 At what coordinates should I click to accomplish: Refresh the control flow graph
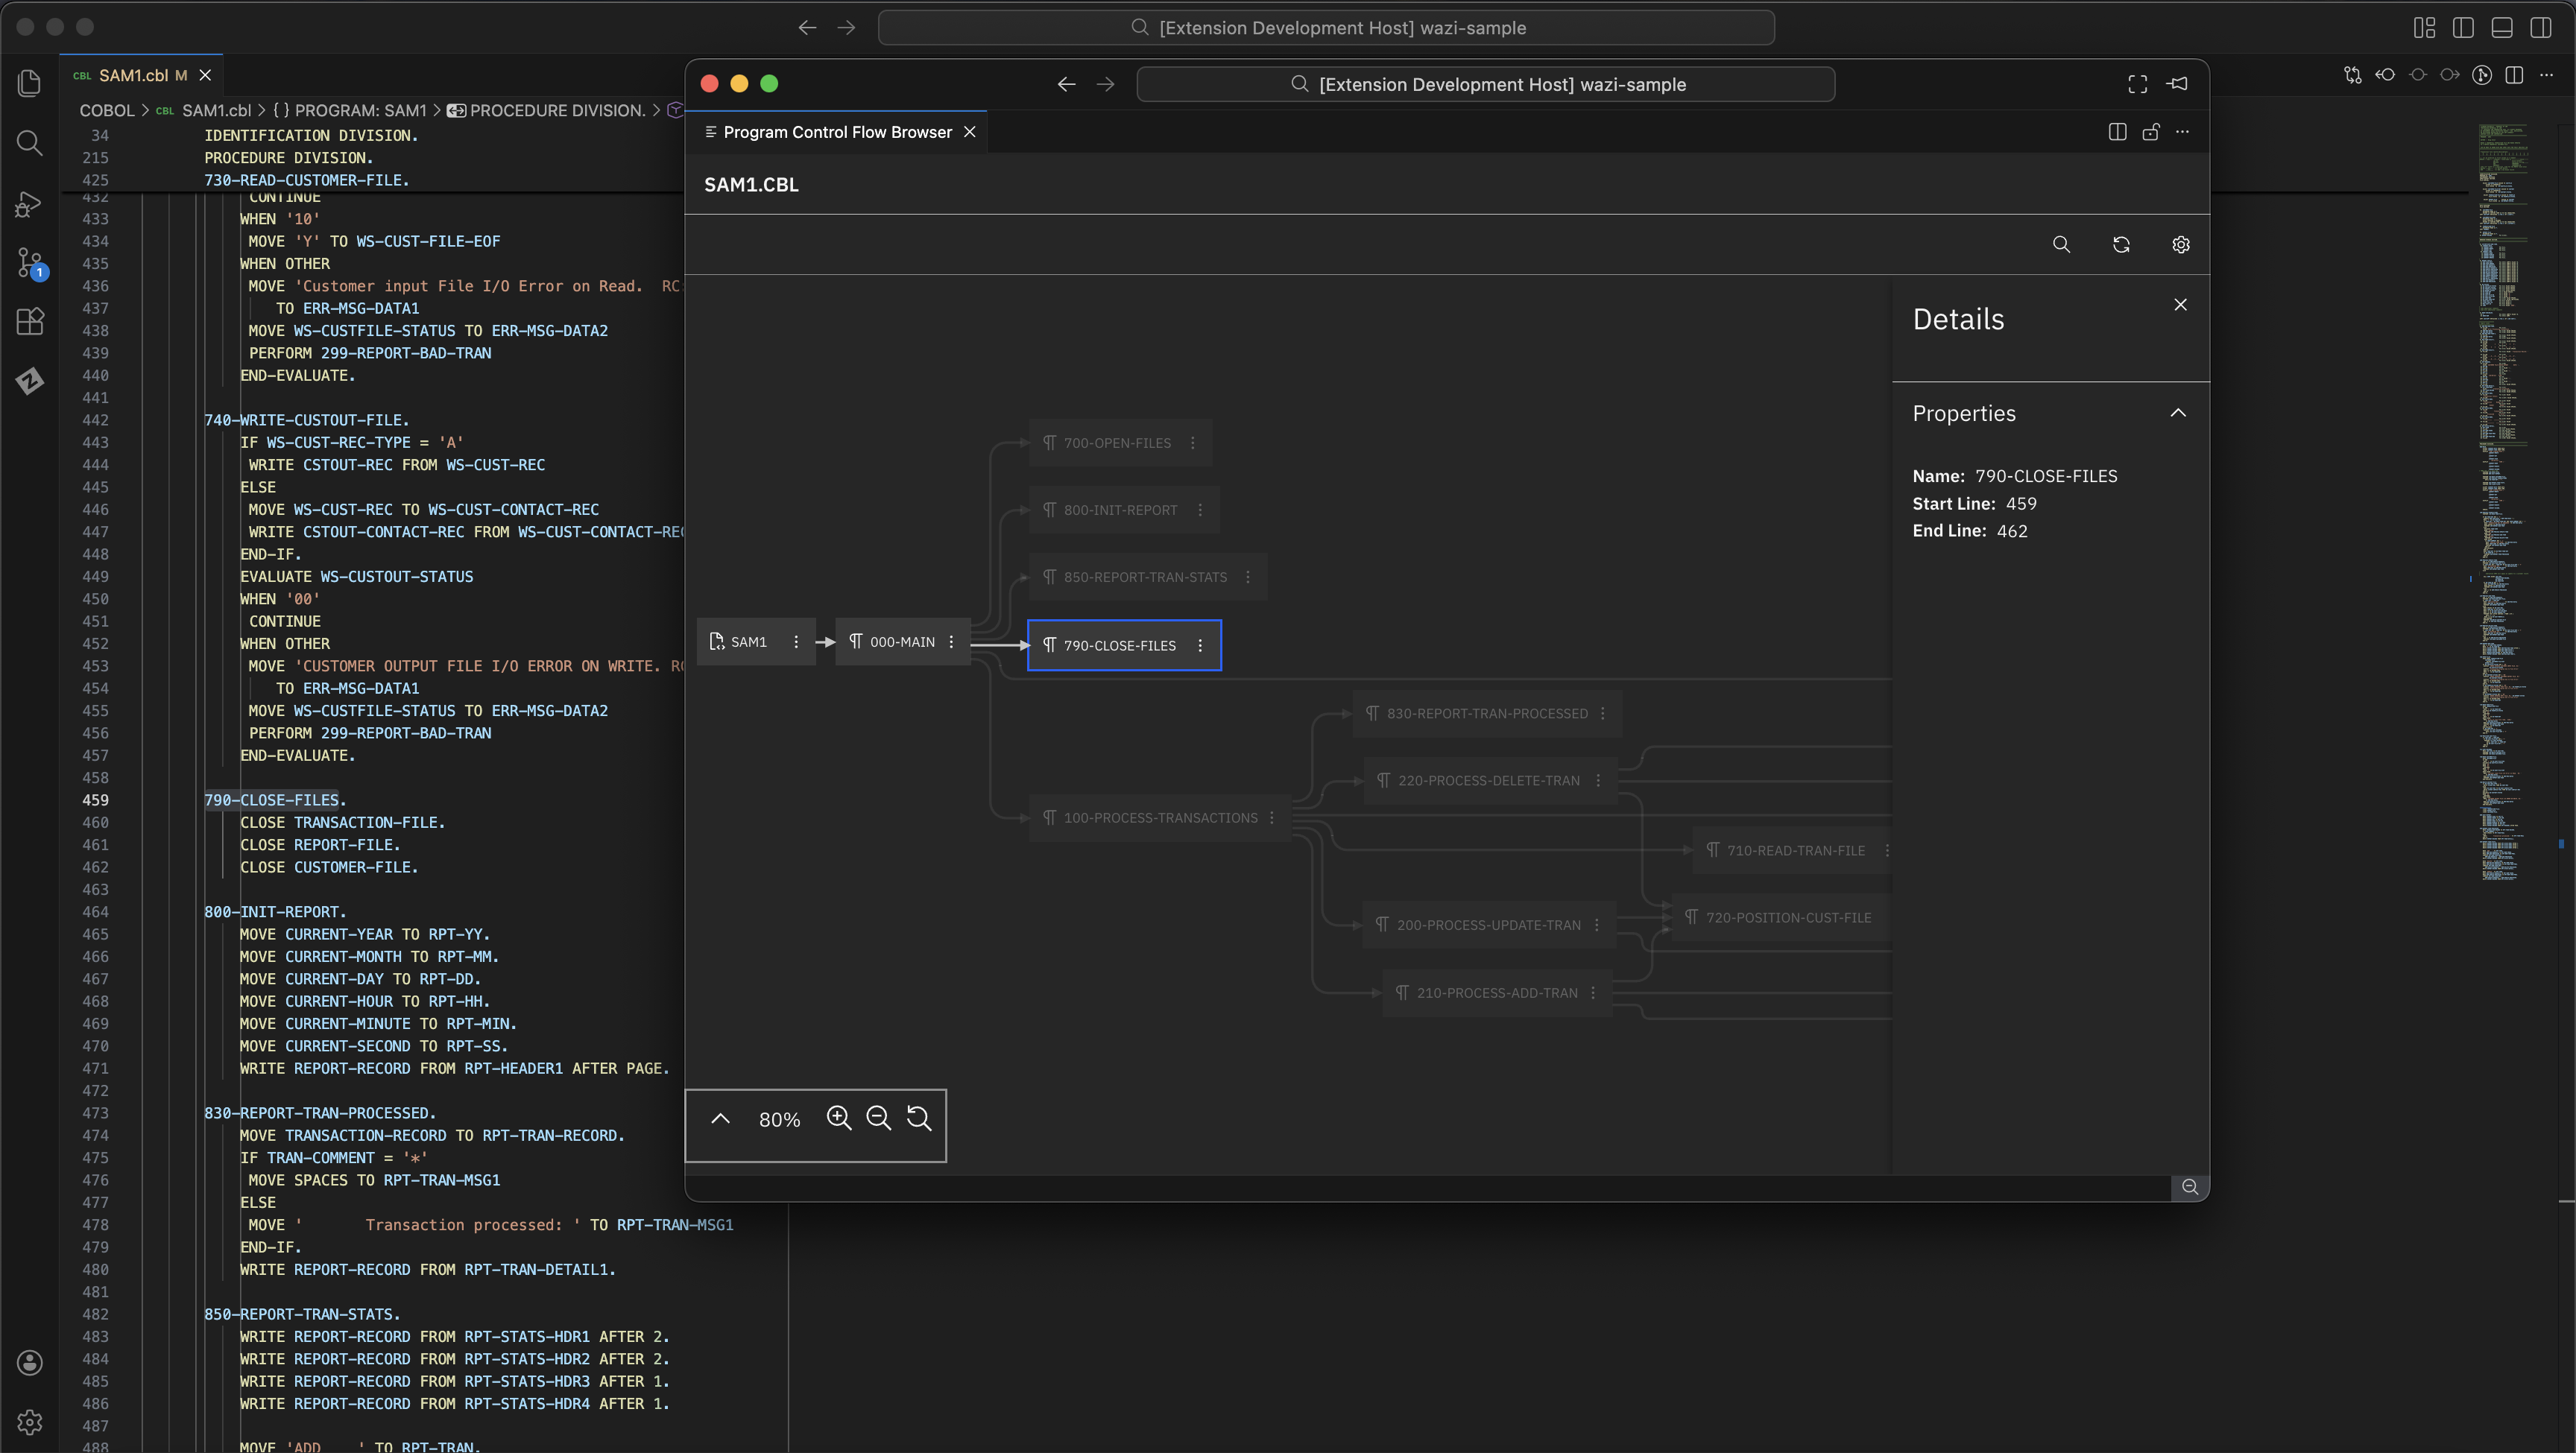click(2121, 245)
